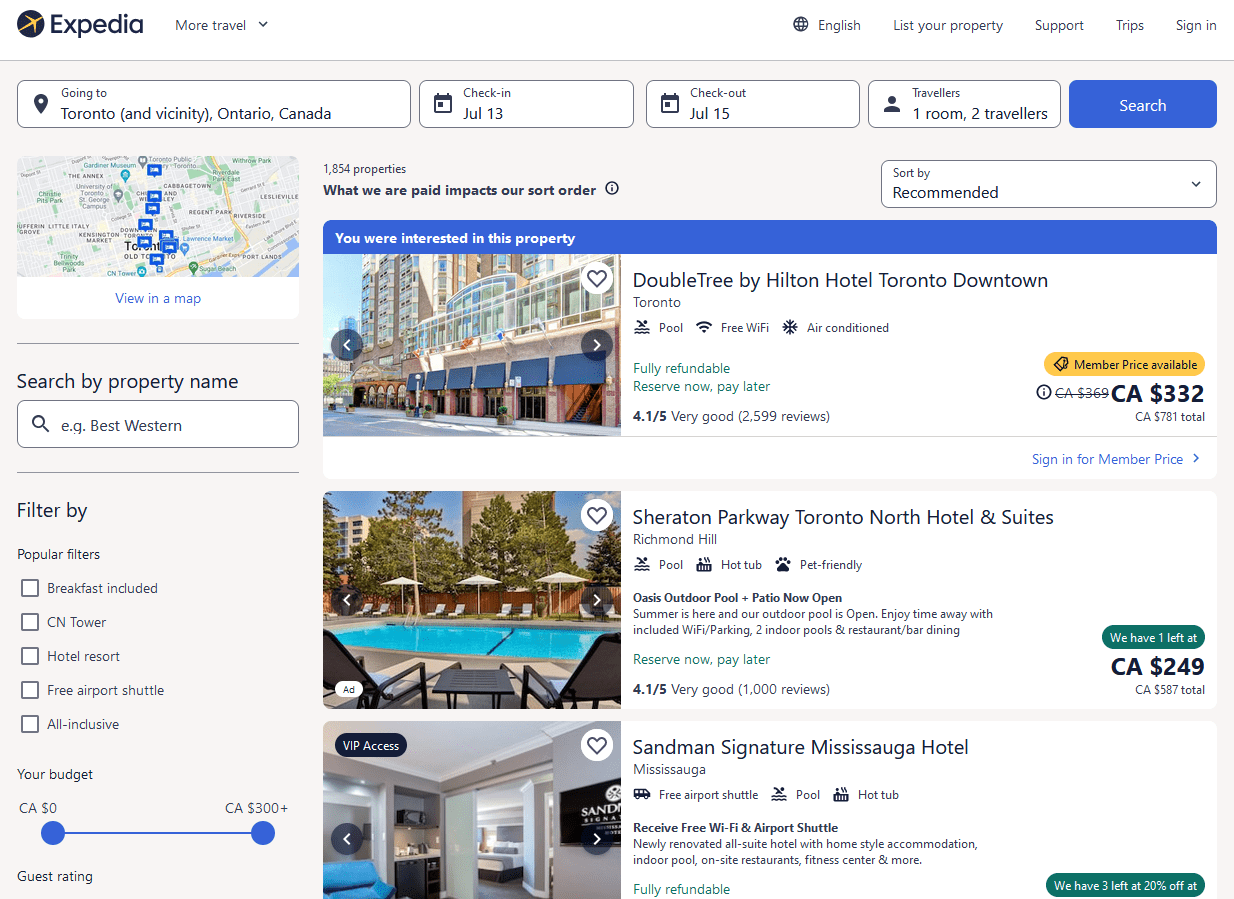The height and width of the screenshot is (899, 1234).
Task: Click the DoubleTree hotel exterior photo
Action: tap(472, 345)
